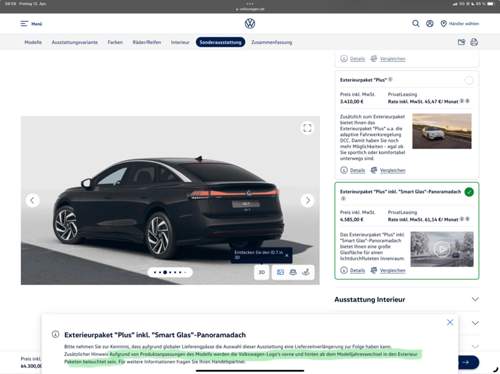The width and height of the screenshot is (500, 374).
Task: Select the Exterieurpaket "Plus" radio option
Action: click(469, 80)
